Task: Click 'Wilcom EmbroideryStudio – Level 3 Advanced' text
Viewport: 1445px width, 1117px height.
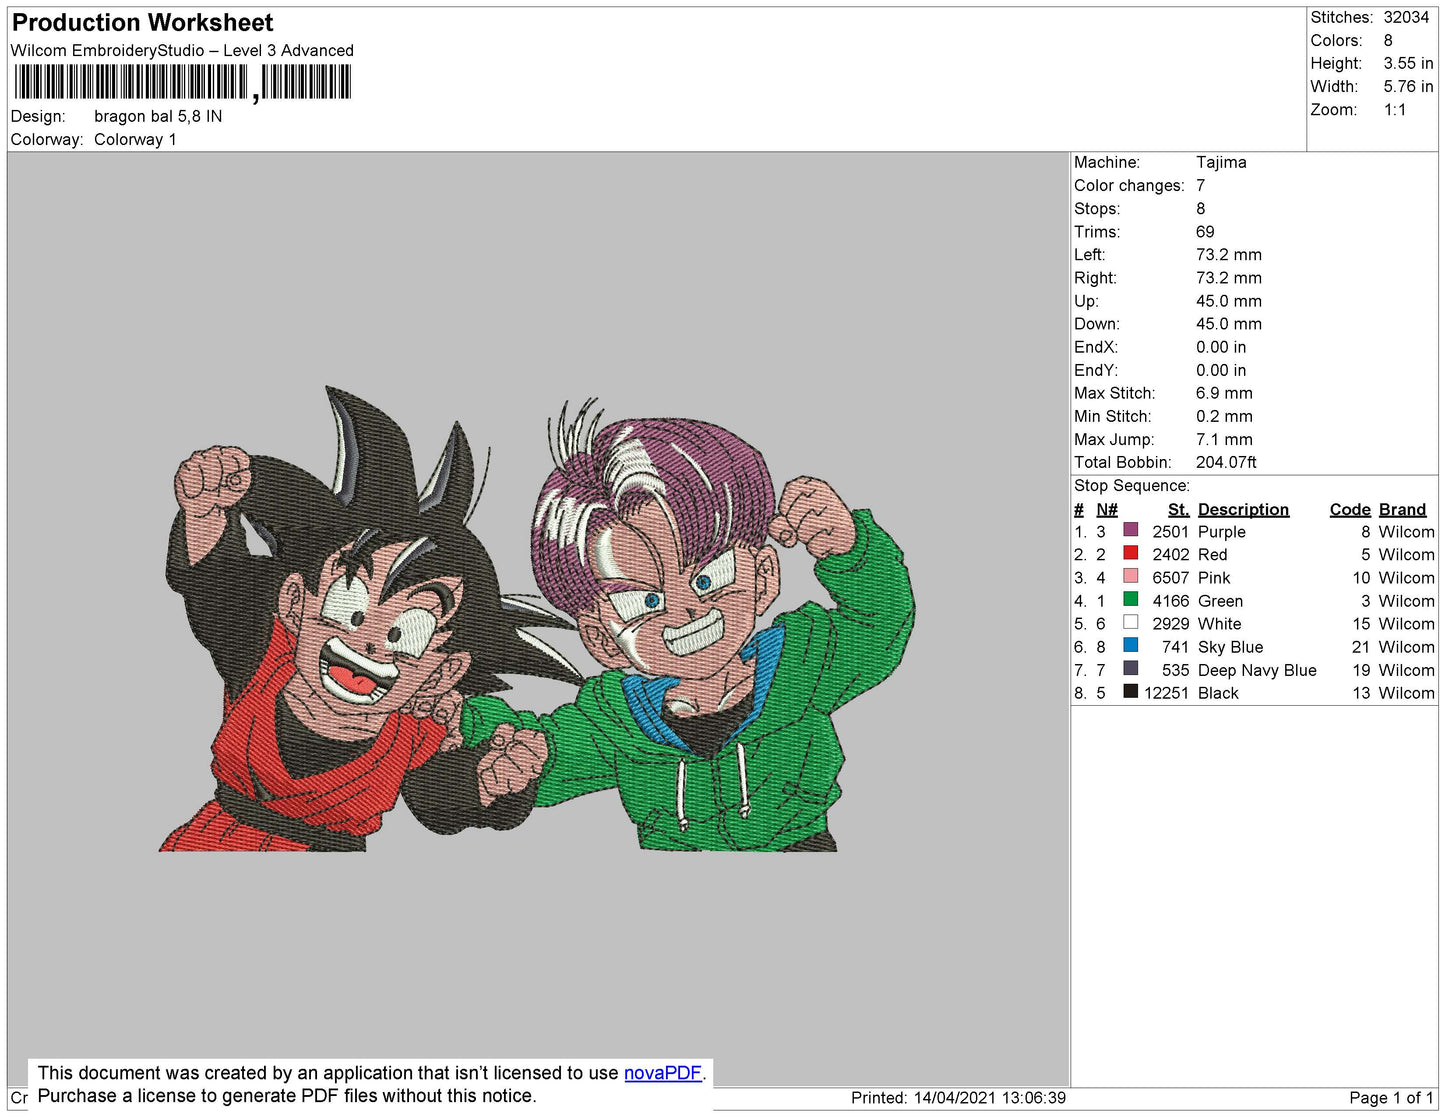Action: click(x=182, y=50)
